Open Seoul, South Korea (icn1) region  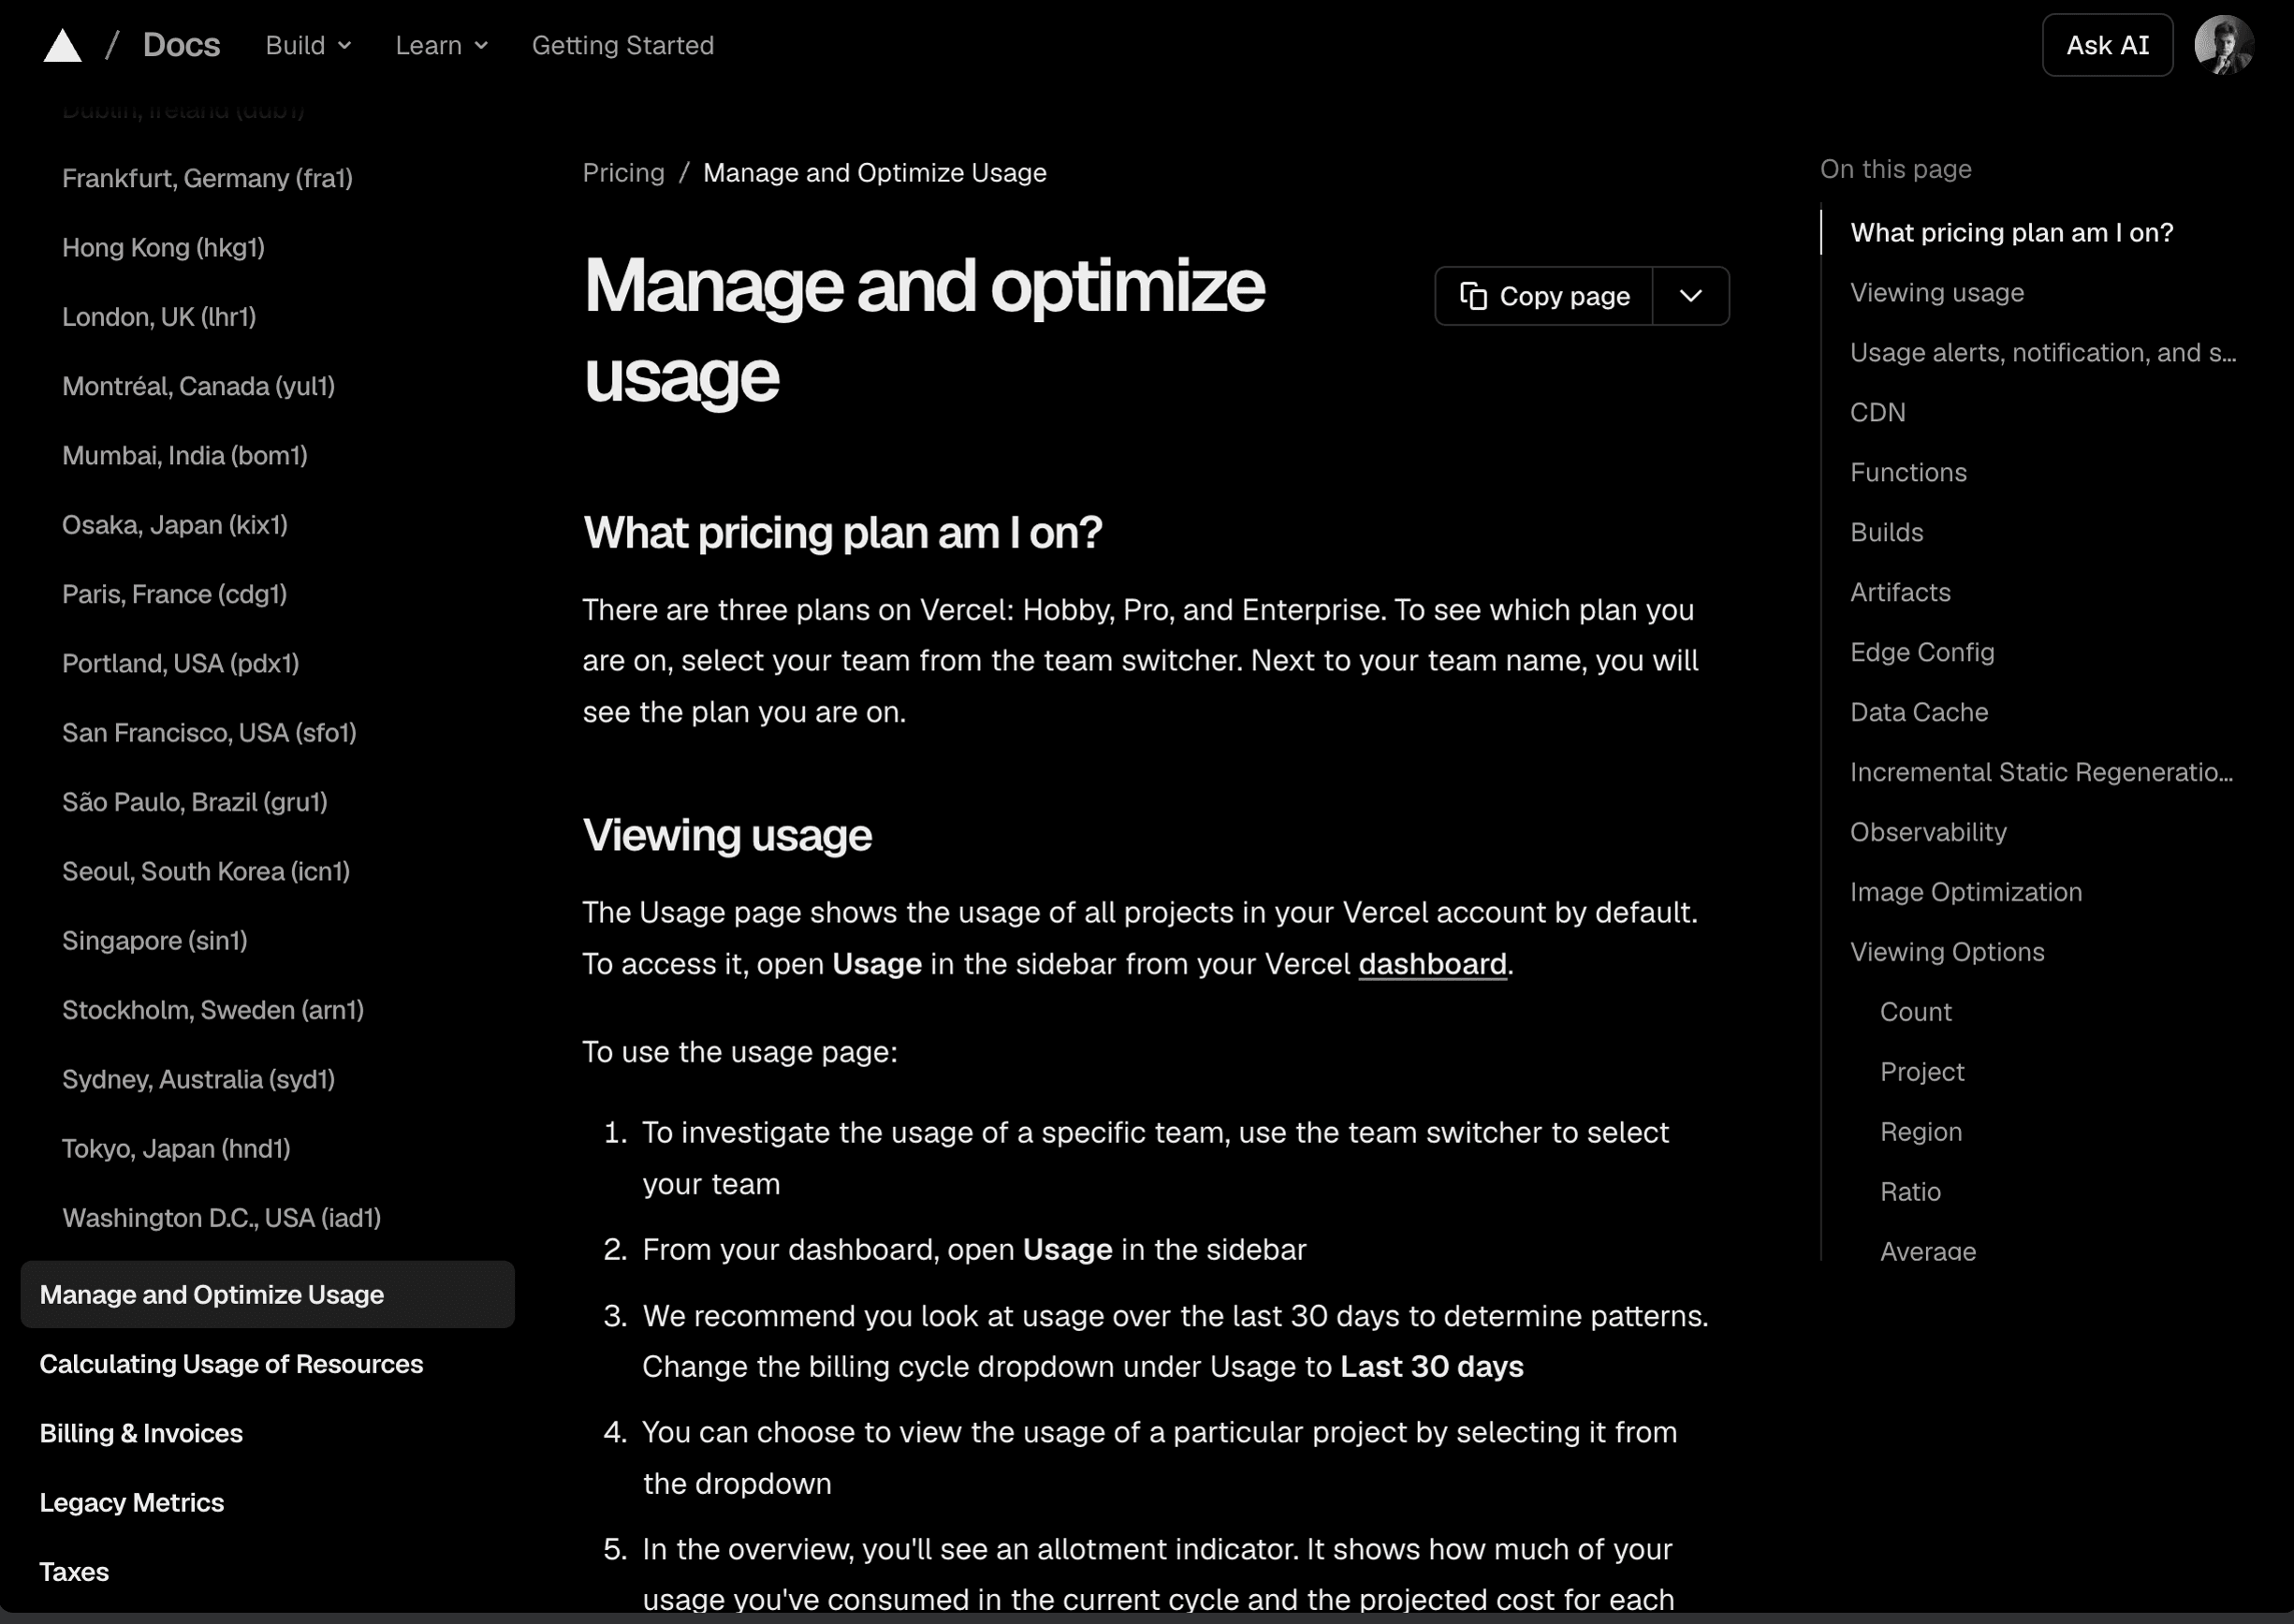tap(206, 871)
